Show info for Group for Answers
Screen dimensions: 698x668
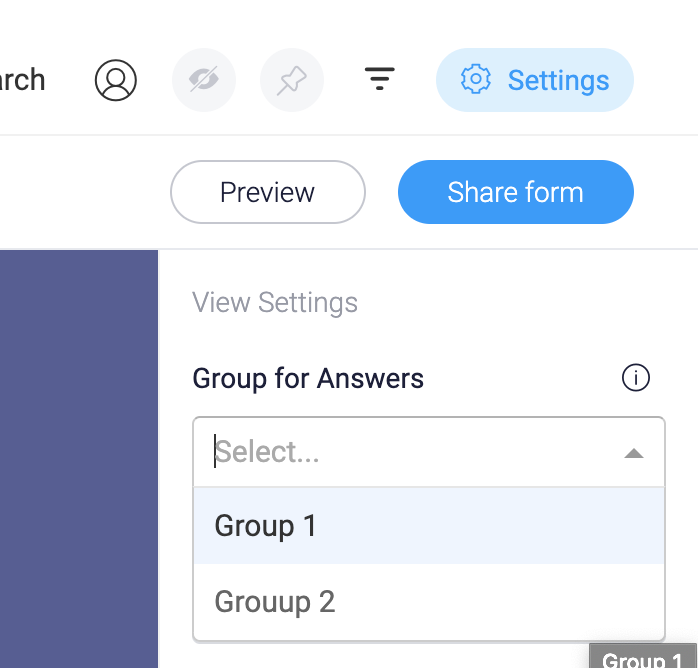[x=636, y=378]
